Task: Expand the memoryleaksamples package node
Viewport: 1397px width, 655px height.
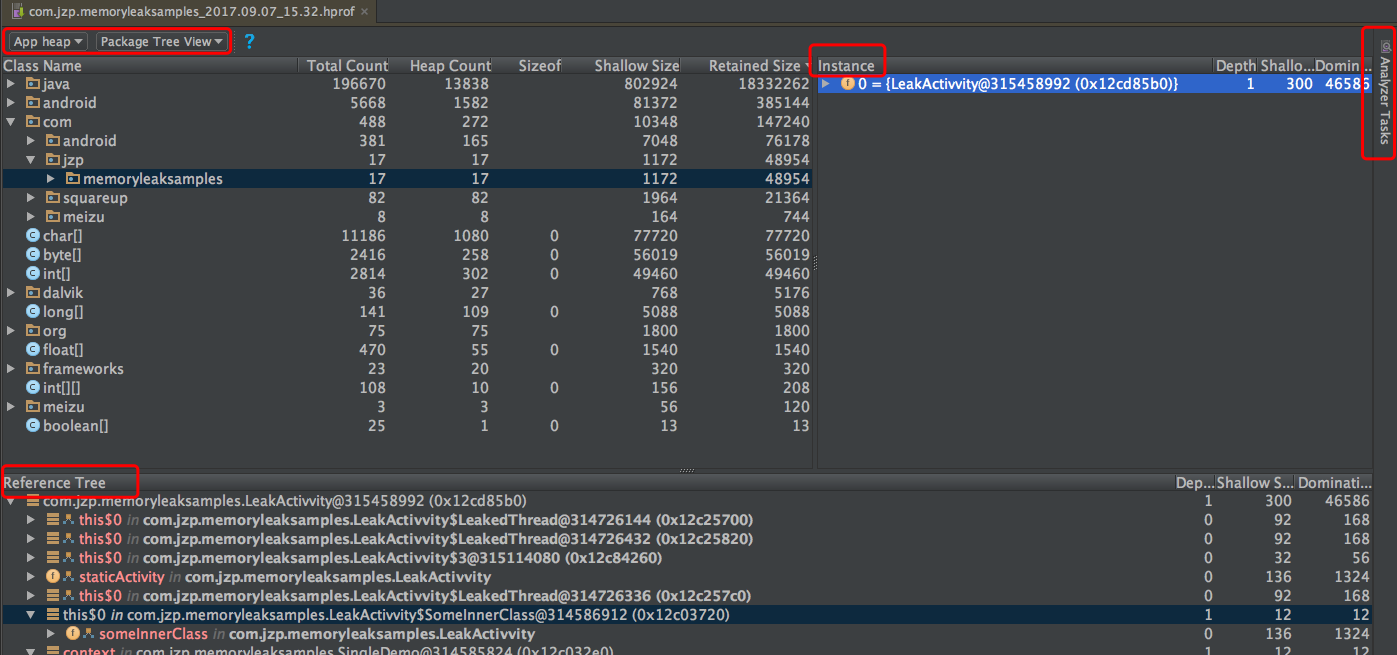Action: (51, 179)
